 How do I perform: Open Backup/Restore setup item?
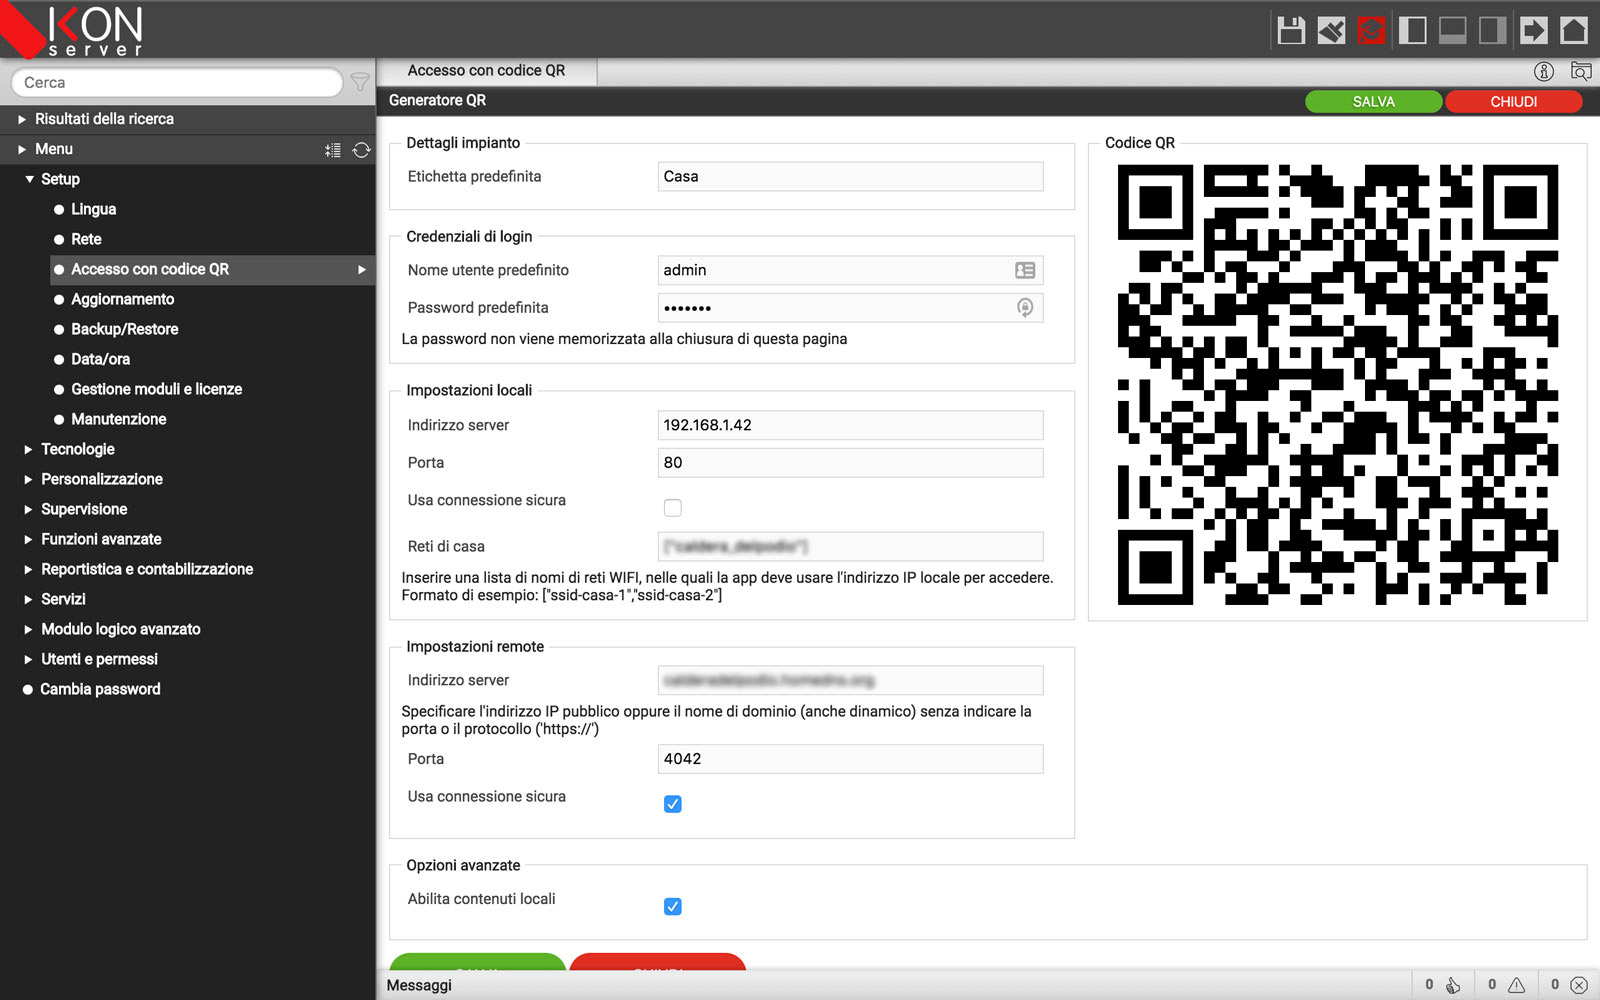click(x=124, y=329)
